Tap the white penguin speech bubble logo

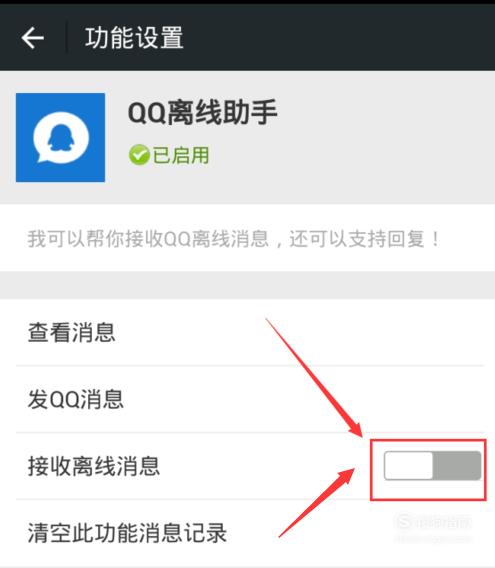coord(61,137)
